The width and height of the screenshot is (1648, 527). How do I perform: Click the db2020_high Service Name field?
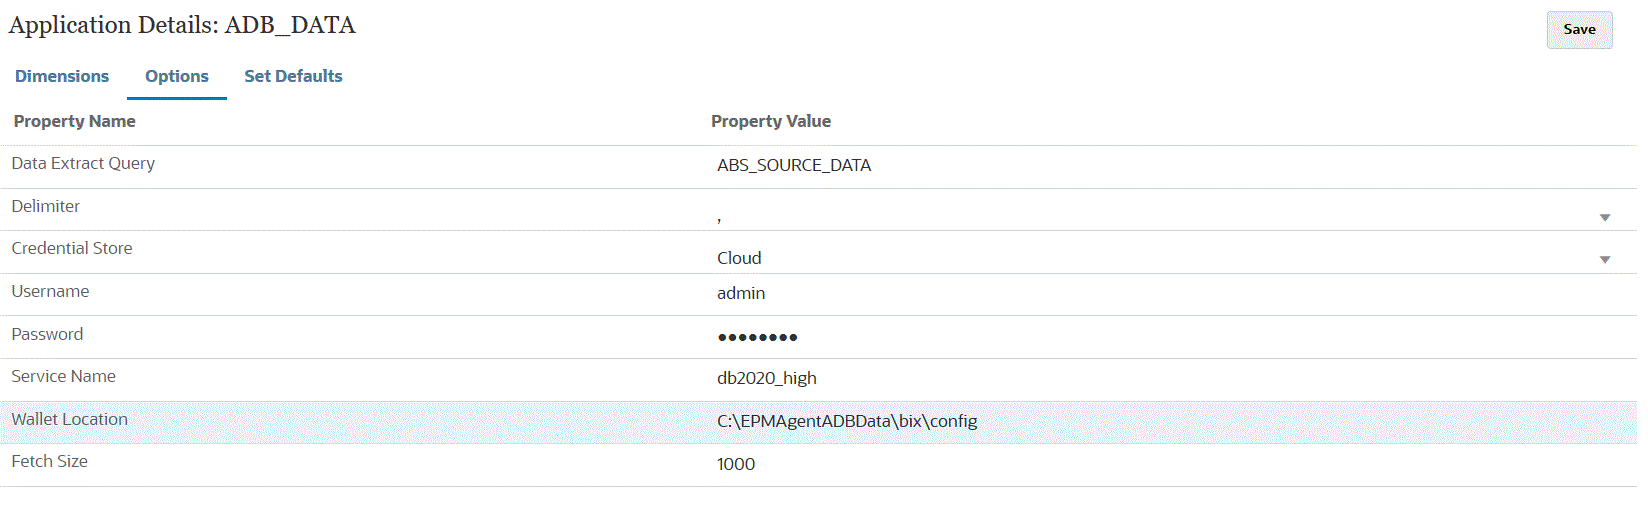click(x=767, y=378)
